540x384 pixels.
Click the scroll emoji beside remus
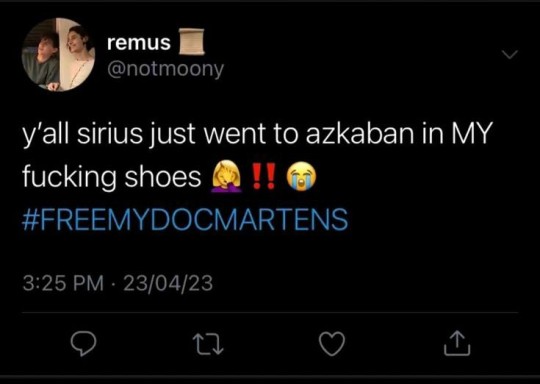pos(192,42)
